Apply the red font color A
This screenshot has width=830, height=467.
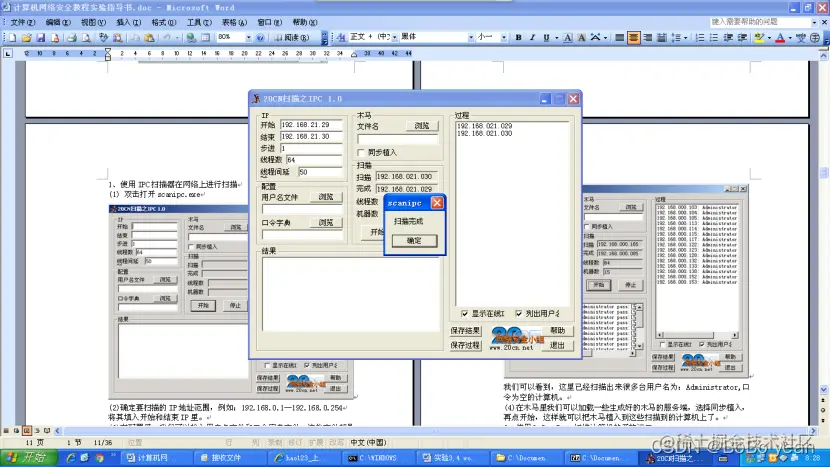click(x=780, y=37)
